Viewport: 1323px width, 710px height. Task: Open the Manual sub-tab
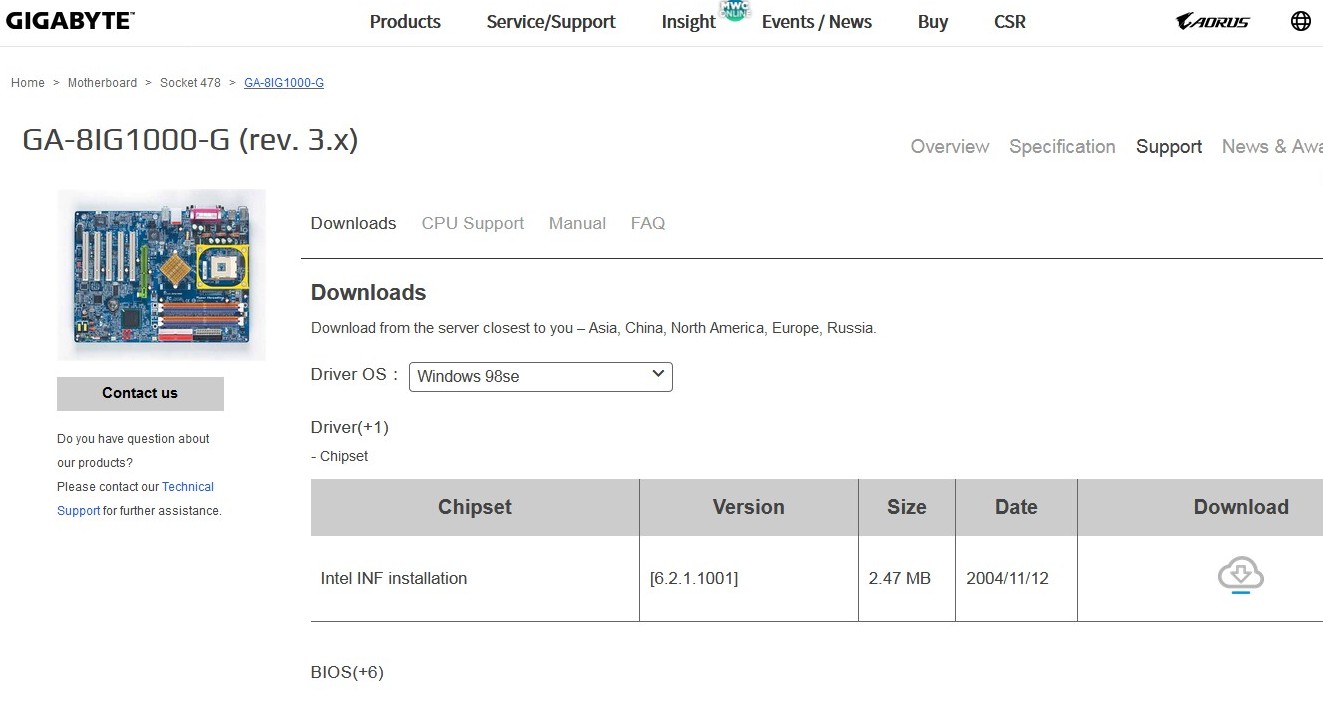tap(577, 223)
